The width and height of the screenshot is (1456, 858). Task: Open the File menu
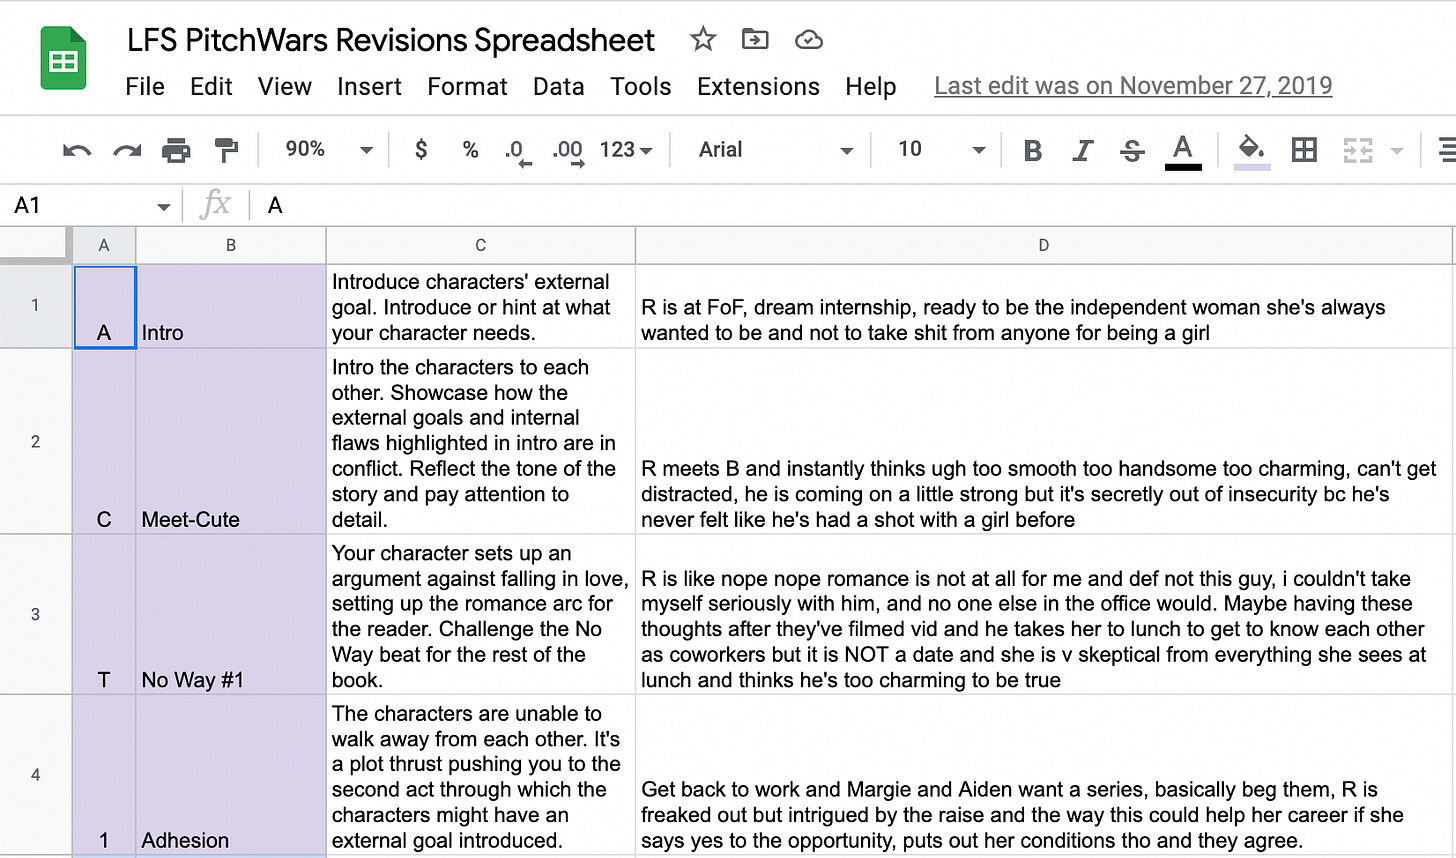[145, 86]
